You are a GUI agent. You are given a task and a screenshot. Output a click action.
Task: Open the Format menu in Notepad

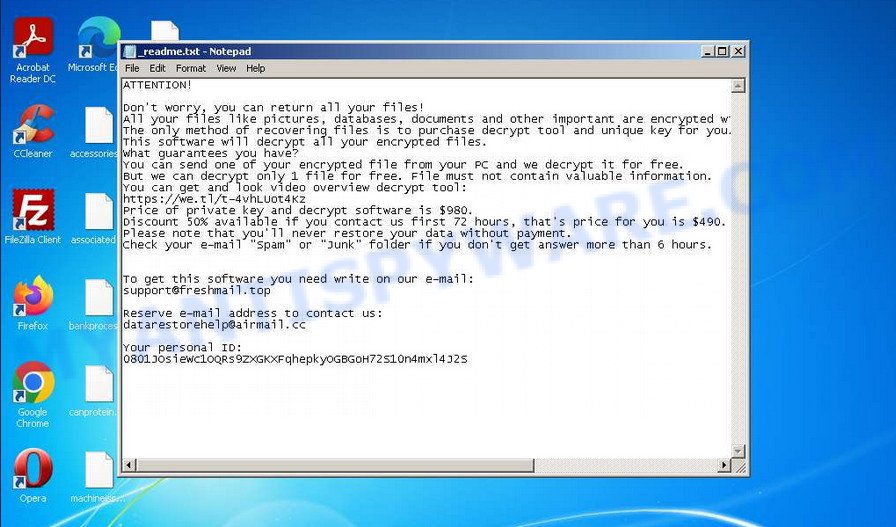coord(190,68)
